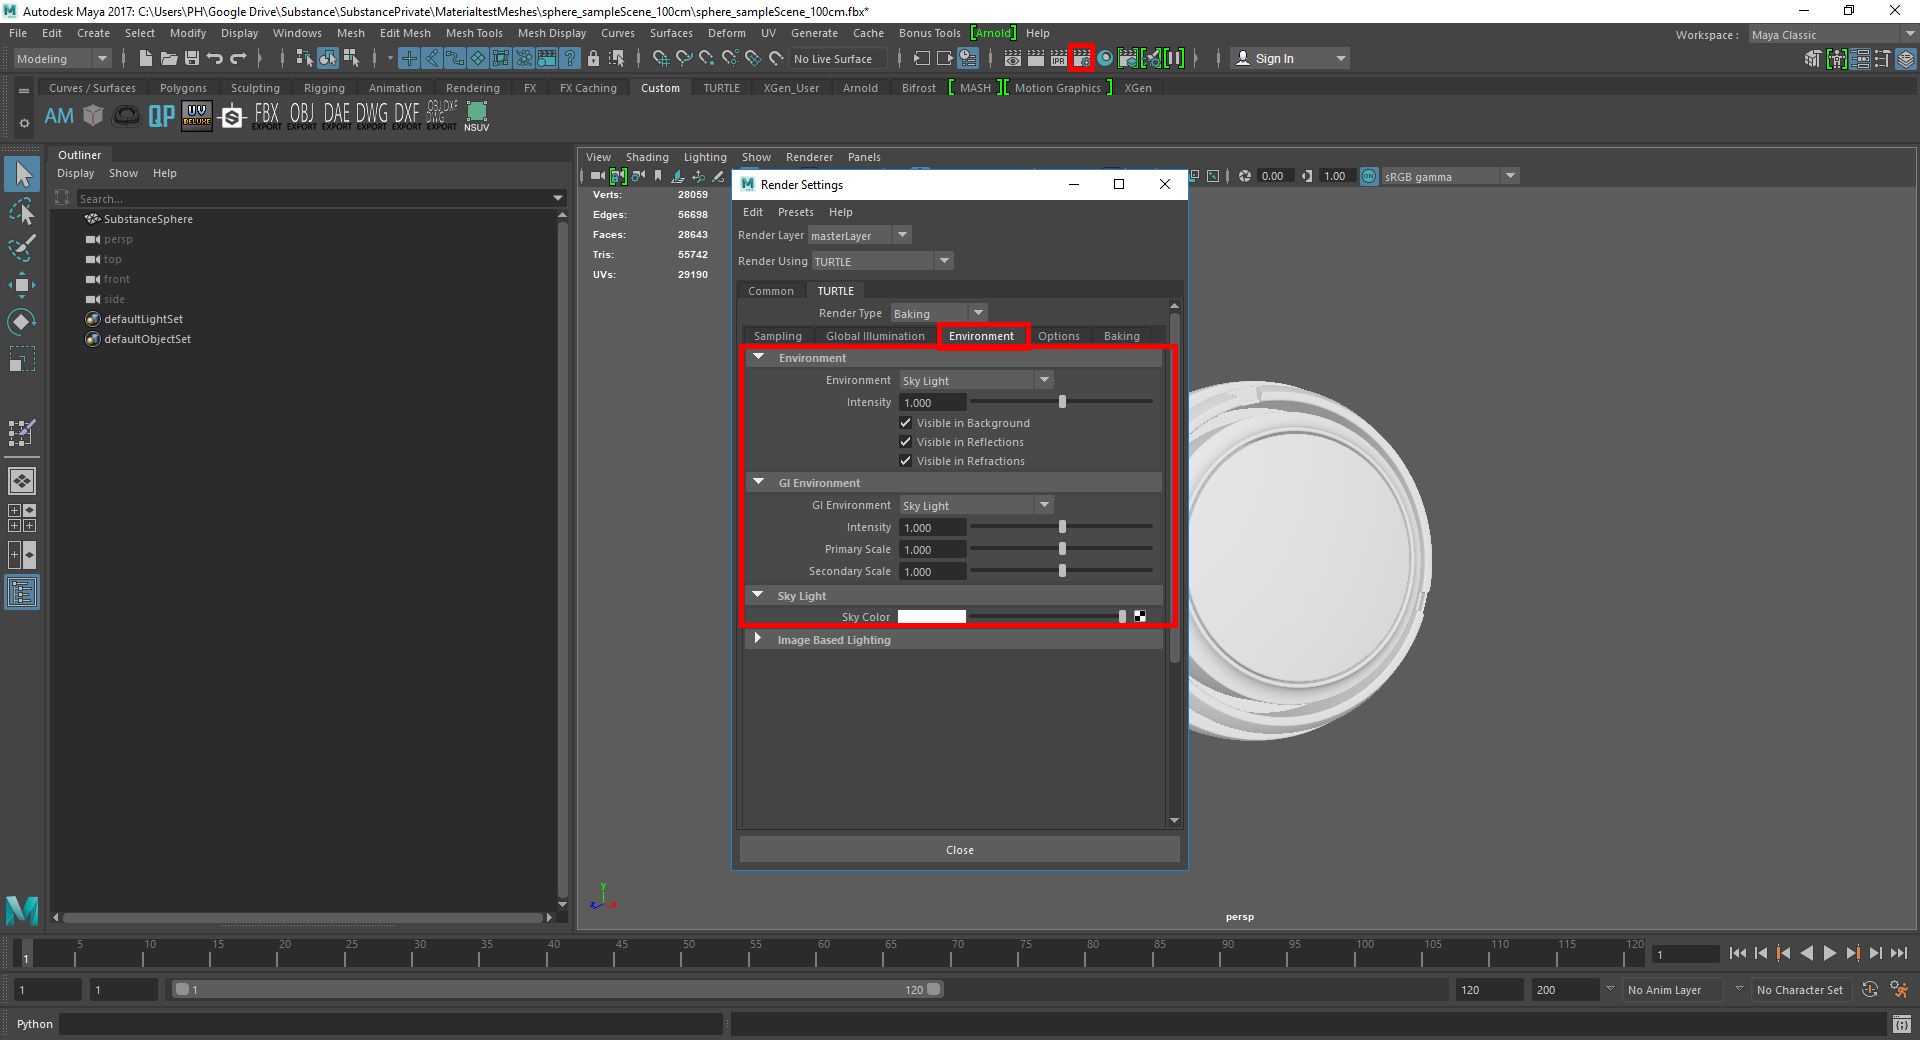Click the FBX Export shelf icon
1920x1040 pixels.
coord(266,116)
